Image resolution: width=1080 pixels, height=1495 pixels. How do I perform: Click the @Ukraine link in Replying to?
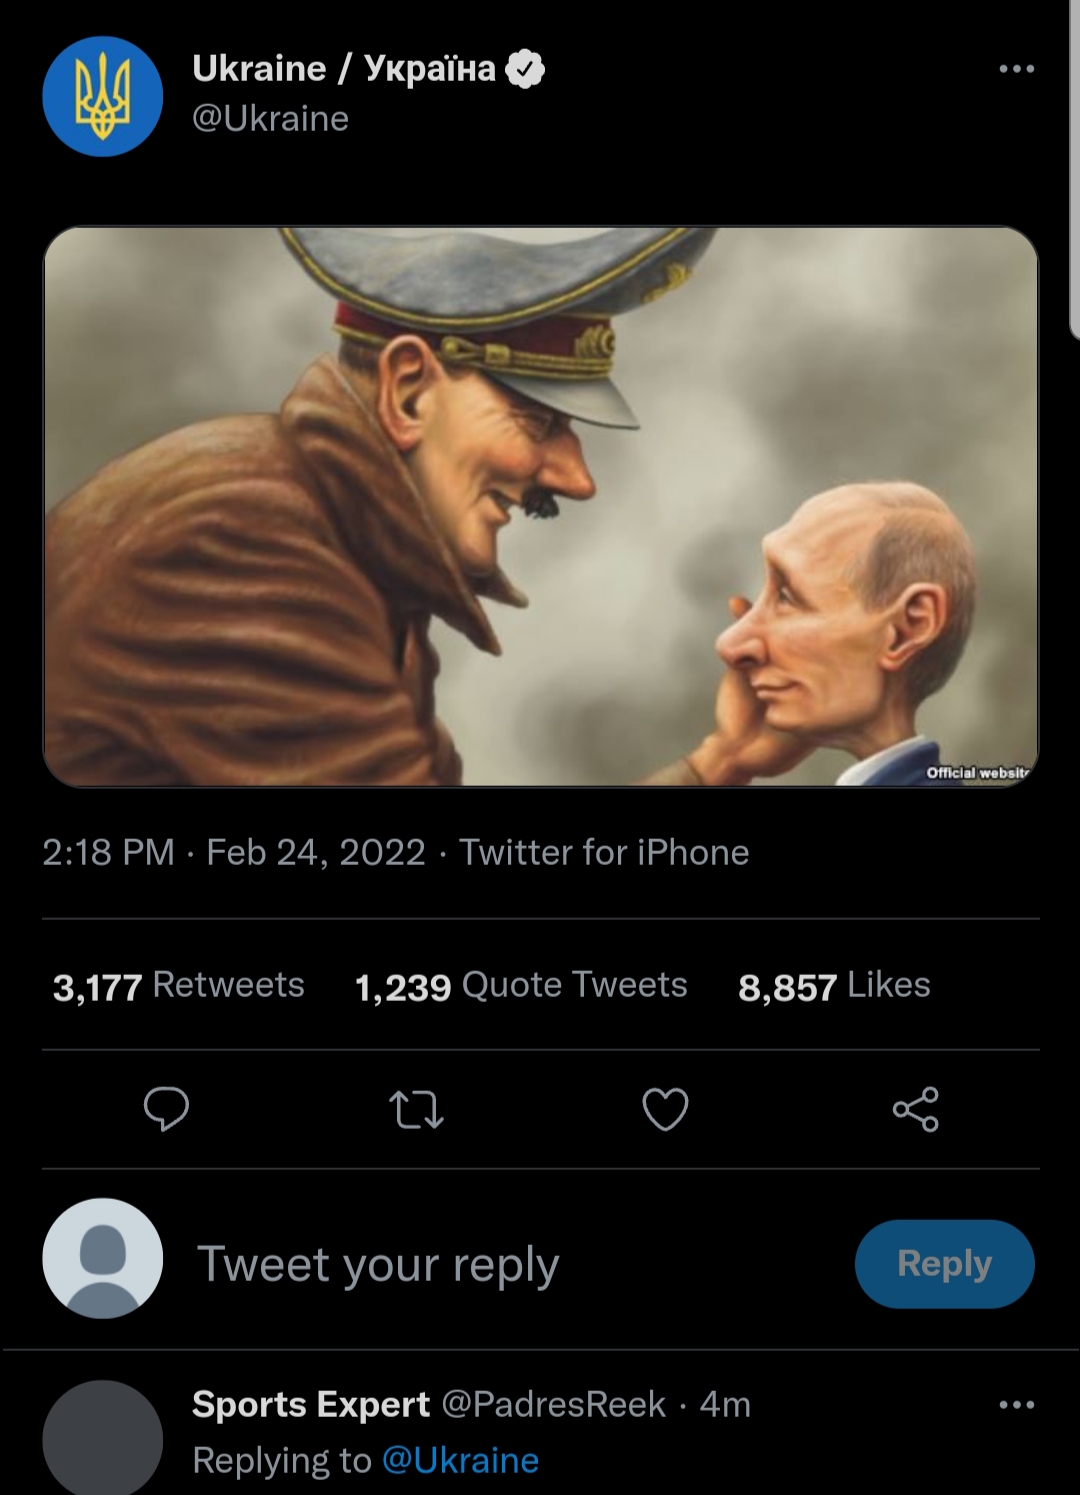tap(460, 1461)
